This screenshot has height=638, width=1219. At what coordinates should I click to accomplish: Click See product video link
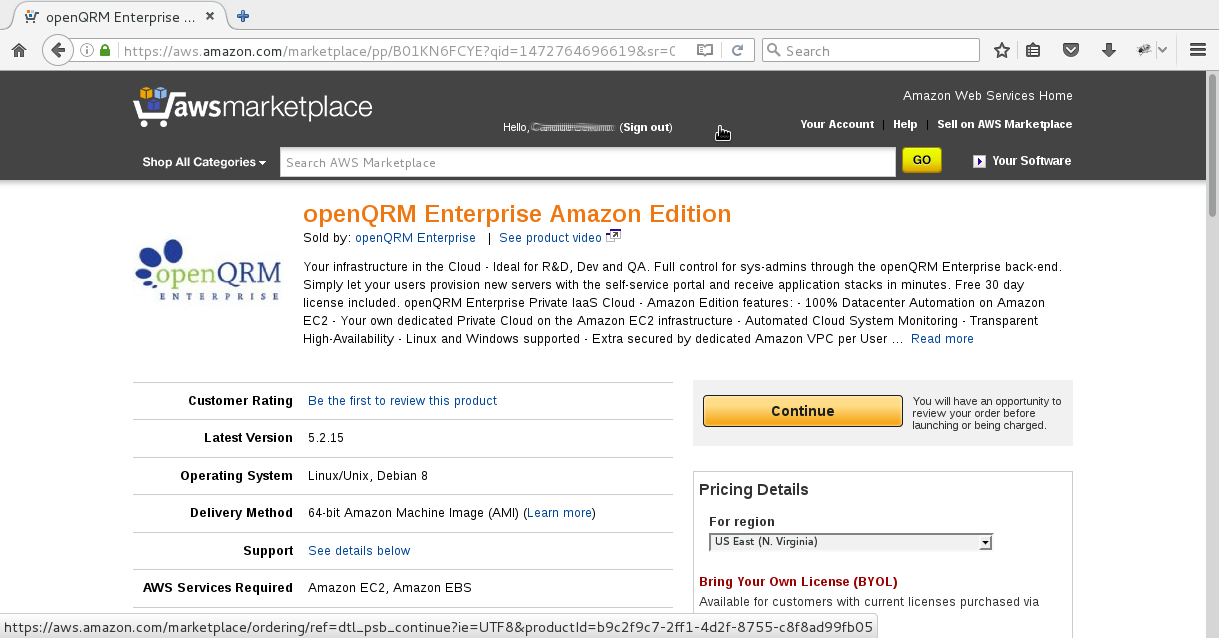(550, 238)
